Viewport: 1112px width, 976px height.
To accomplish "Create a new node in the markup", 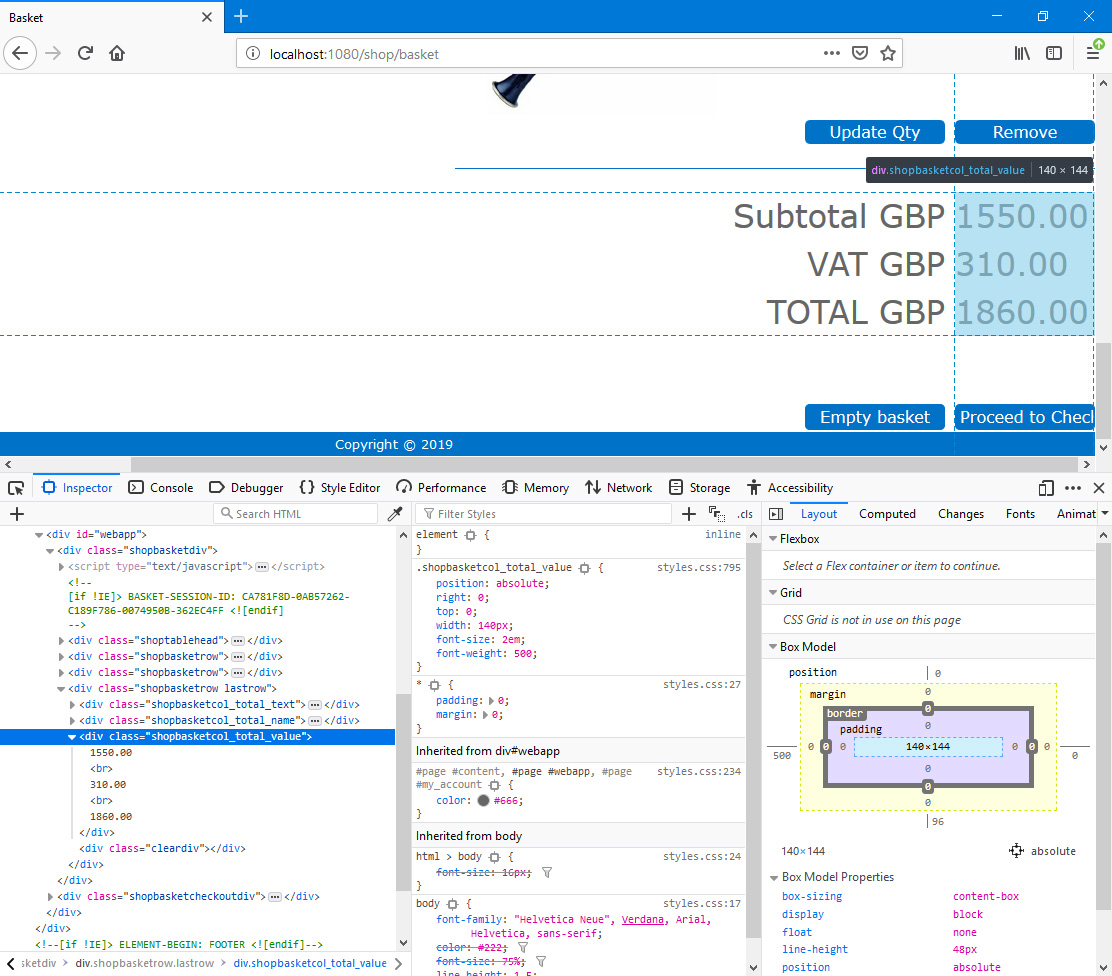I will pos(17,514).
